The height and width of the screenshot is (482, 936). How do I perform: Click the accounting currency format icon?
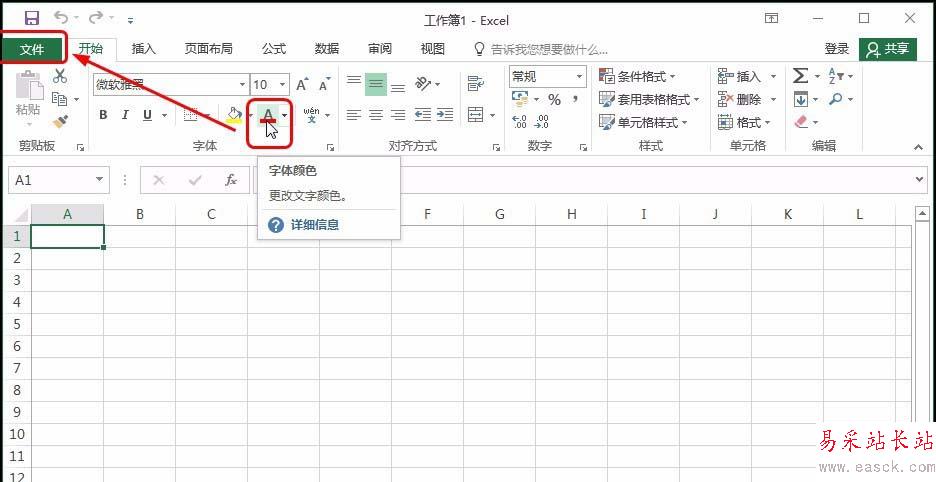(x=520, y=99)
